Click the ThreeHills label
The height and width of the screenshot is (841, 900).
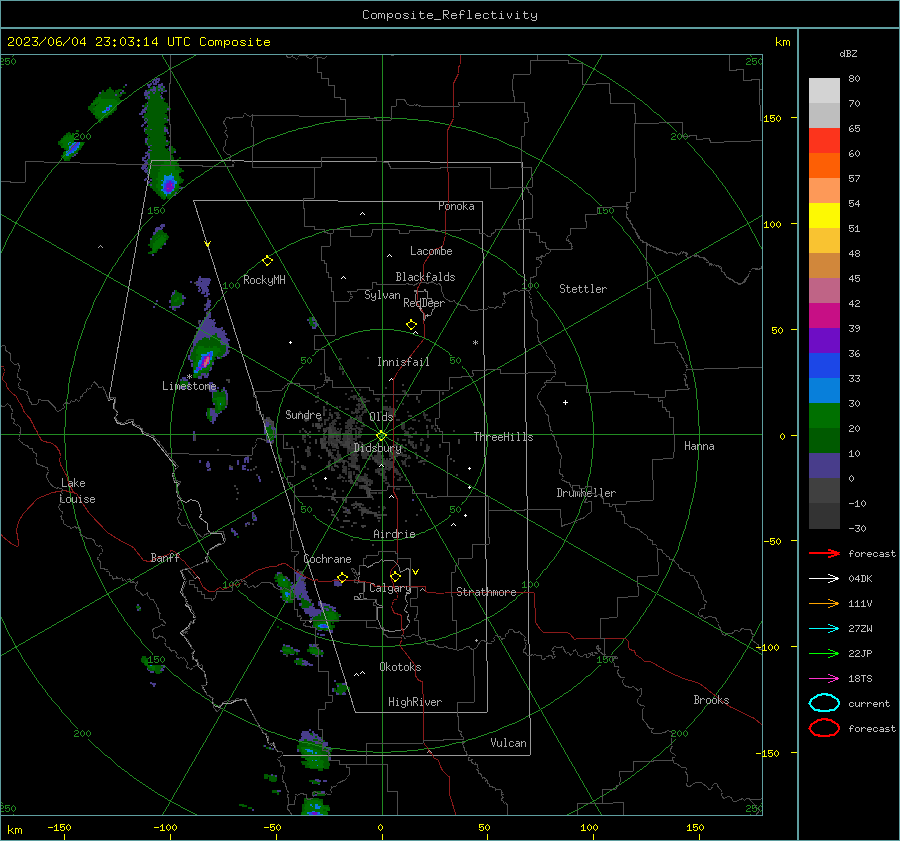[503, 437]
